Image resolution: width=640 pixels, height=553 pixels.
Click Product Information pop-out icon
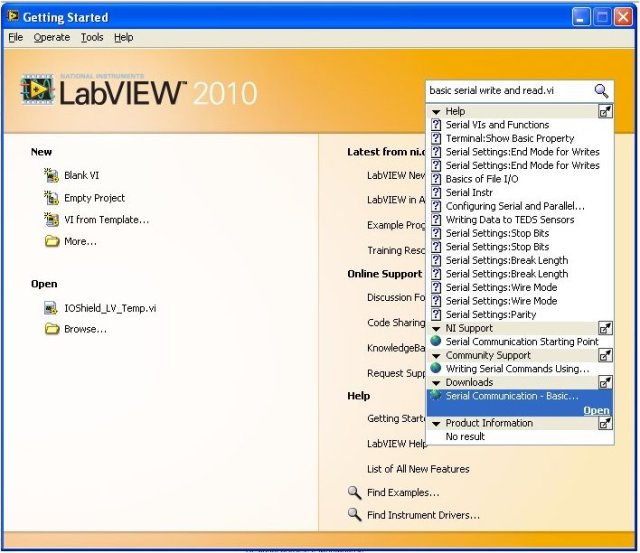[605, 423]
